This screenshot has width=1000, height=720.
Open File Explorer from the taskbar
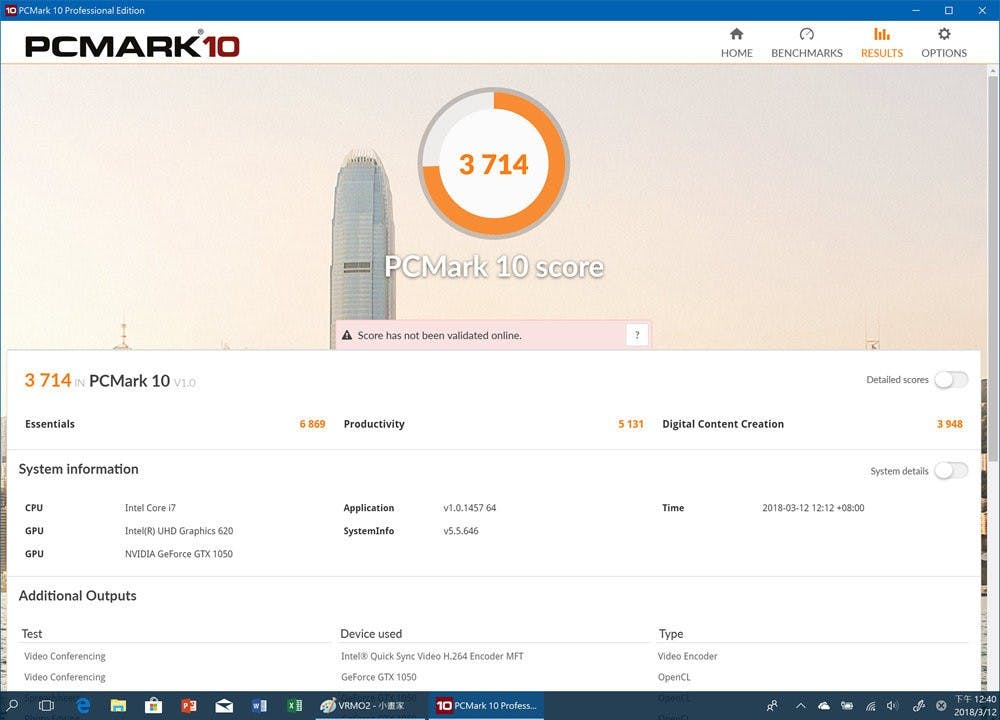click(x=118, y=705)
